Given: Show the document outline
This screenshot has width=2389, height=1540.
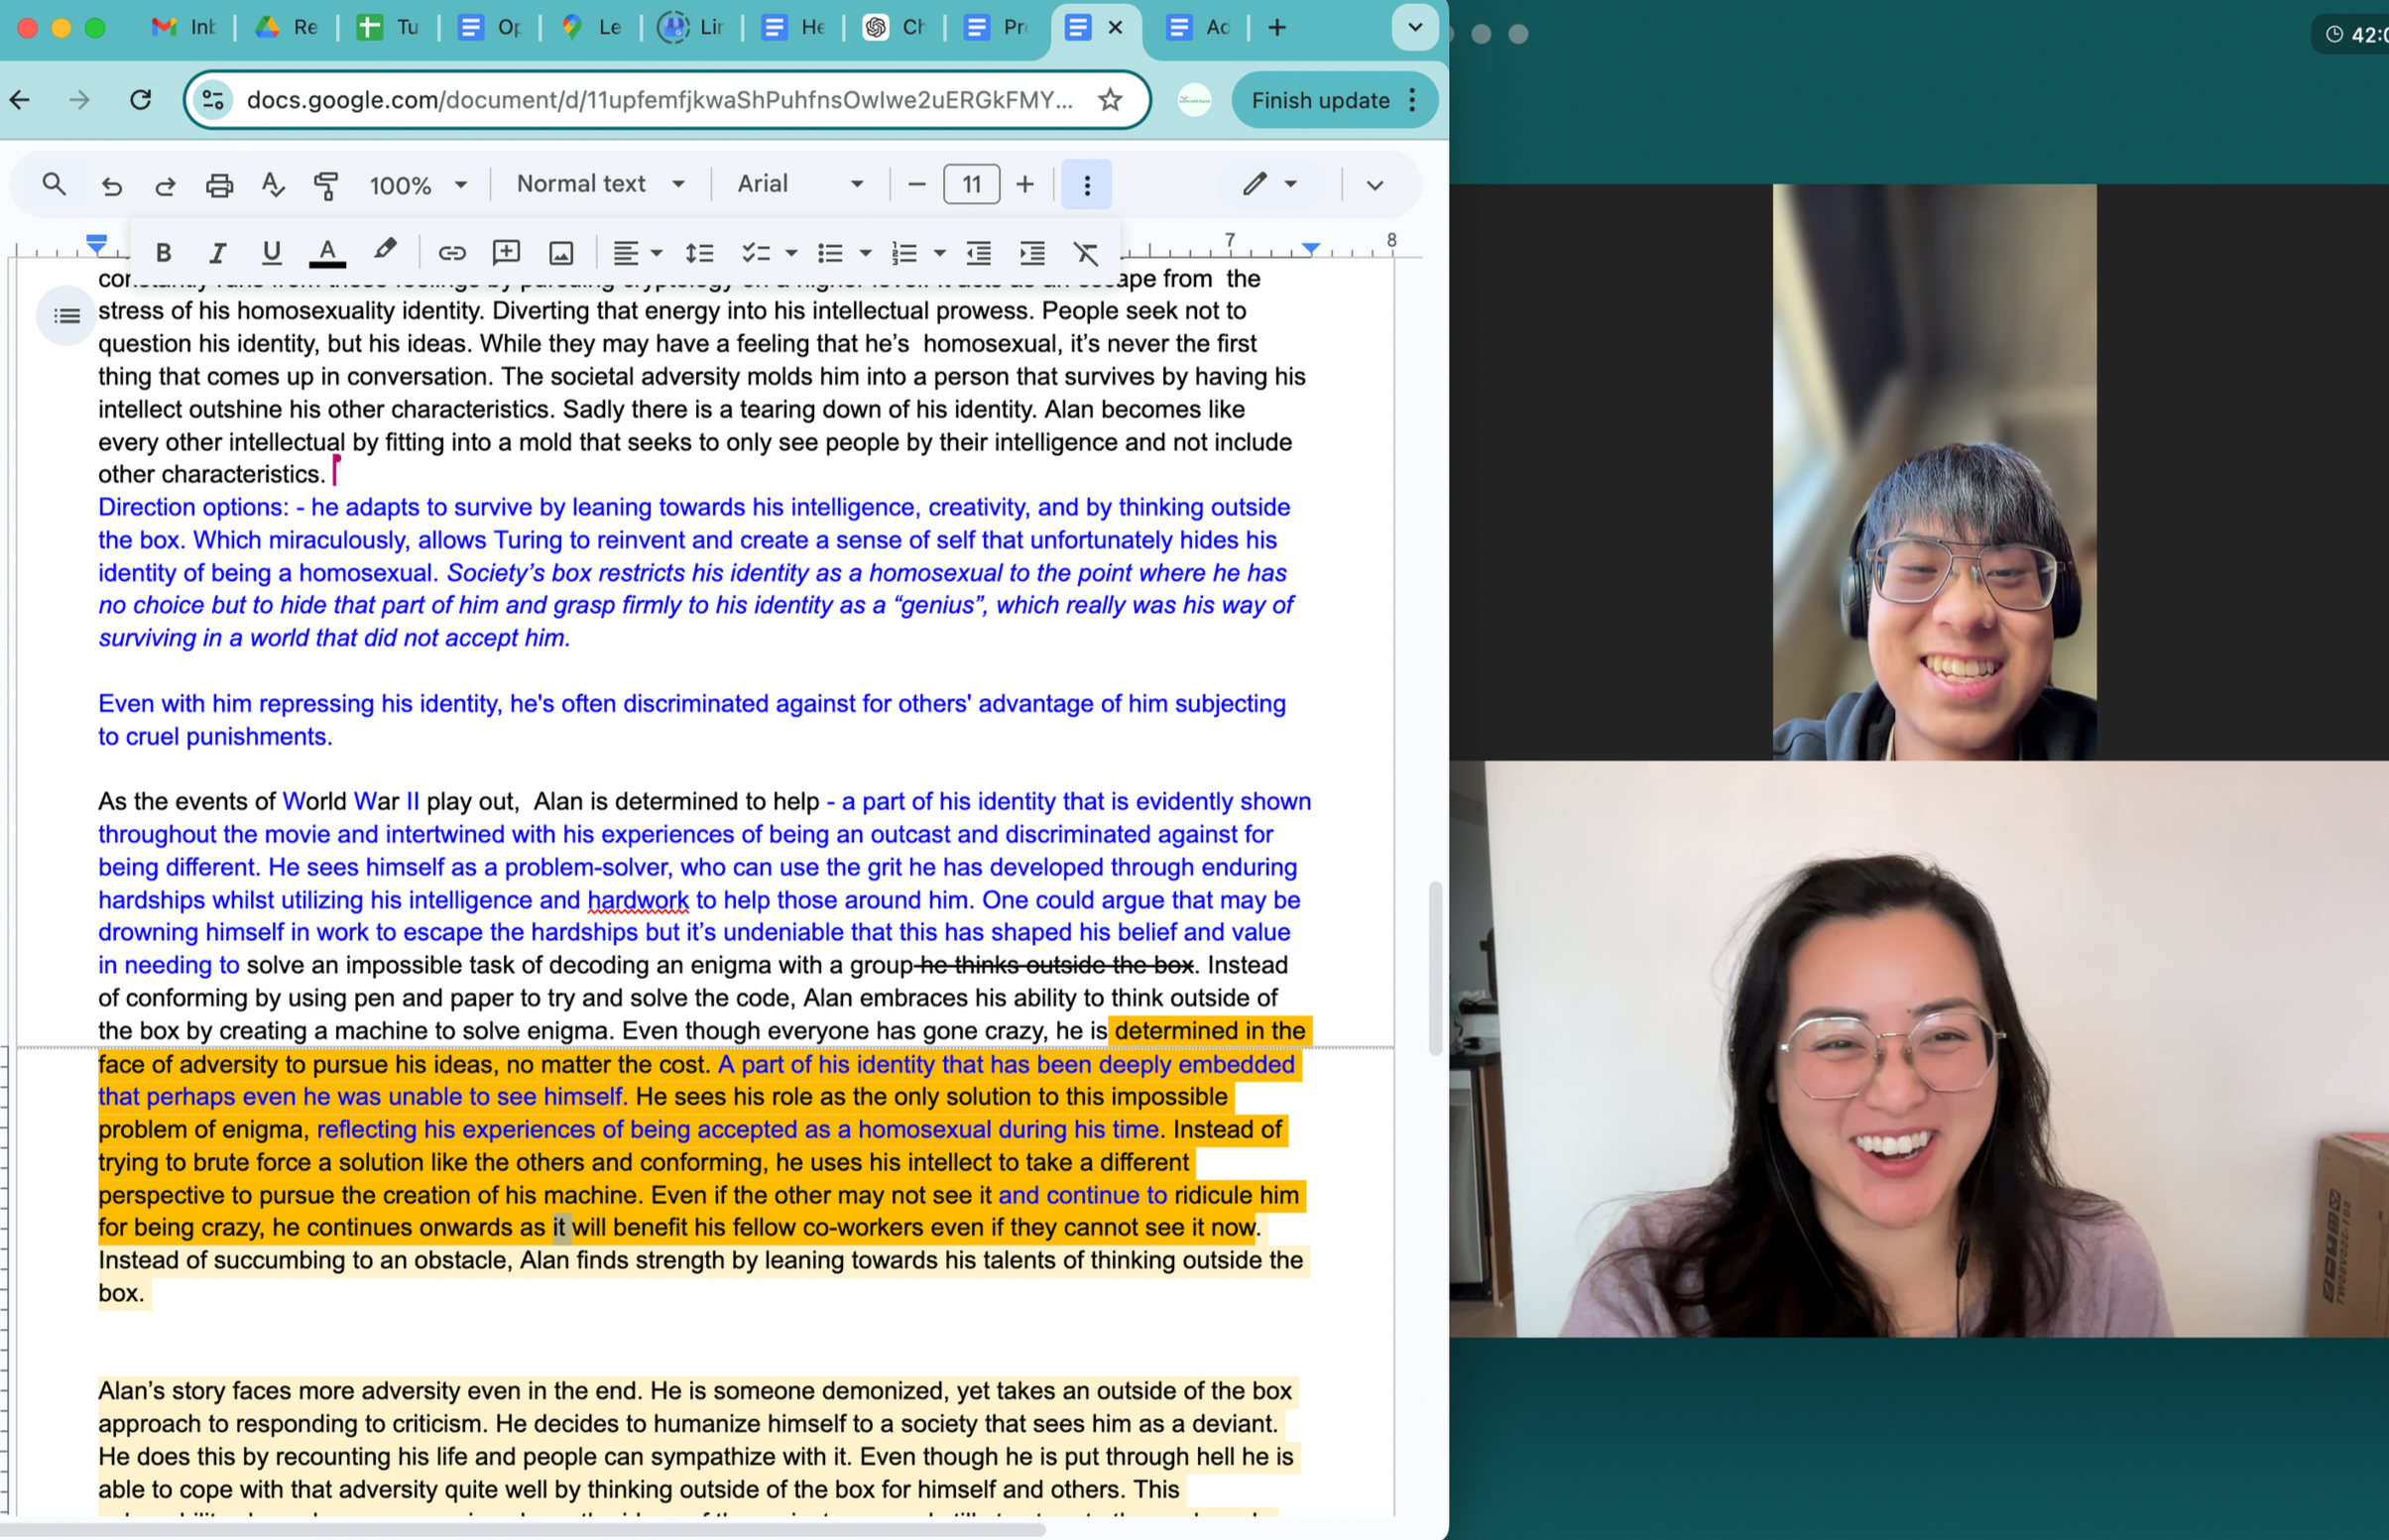Looking at the screenshot, I should tap(67, 316).
